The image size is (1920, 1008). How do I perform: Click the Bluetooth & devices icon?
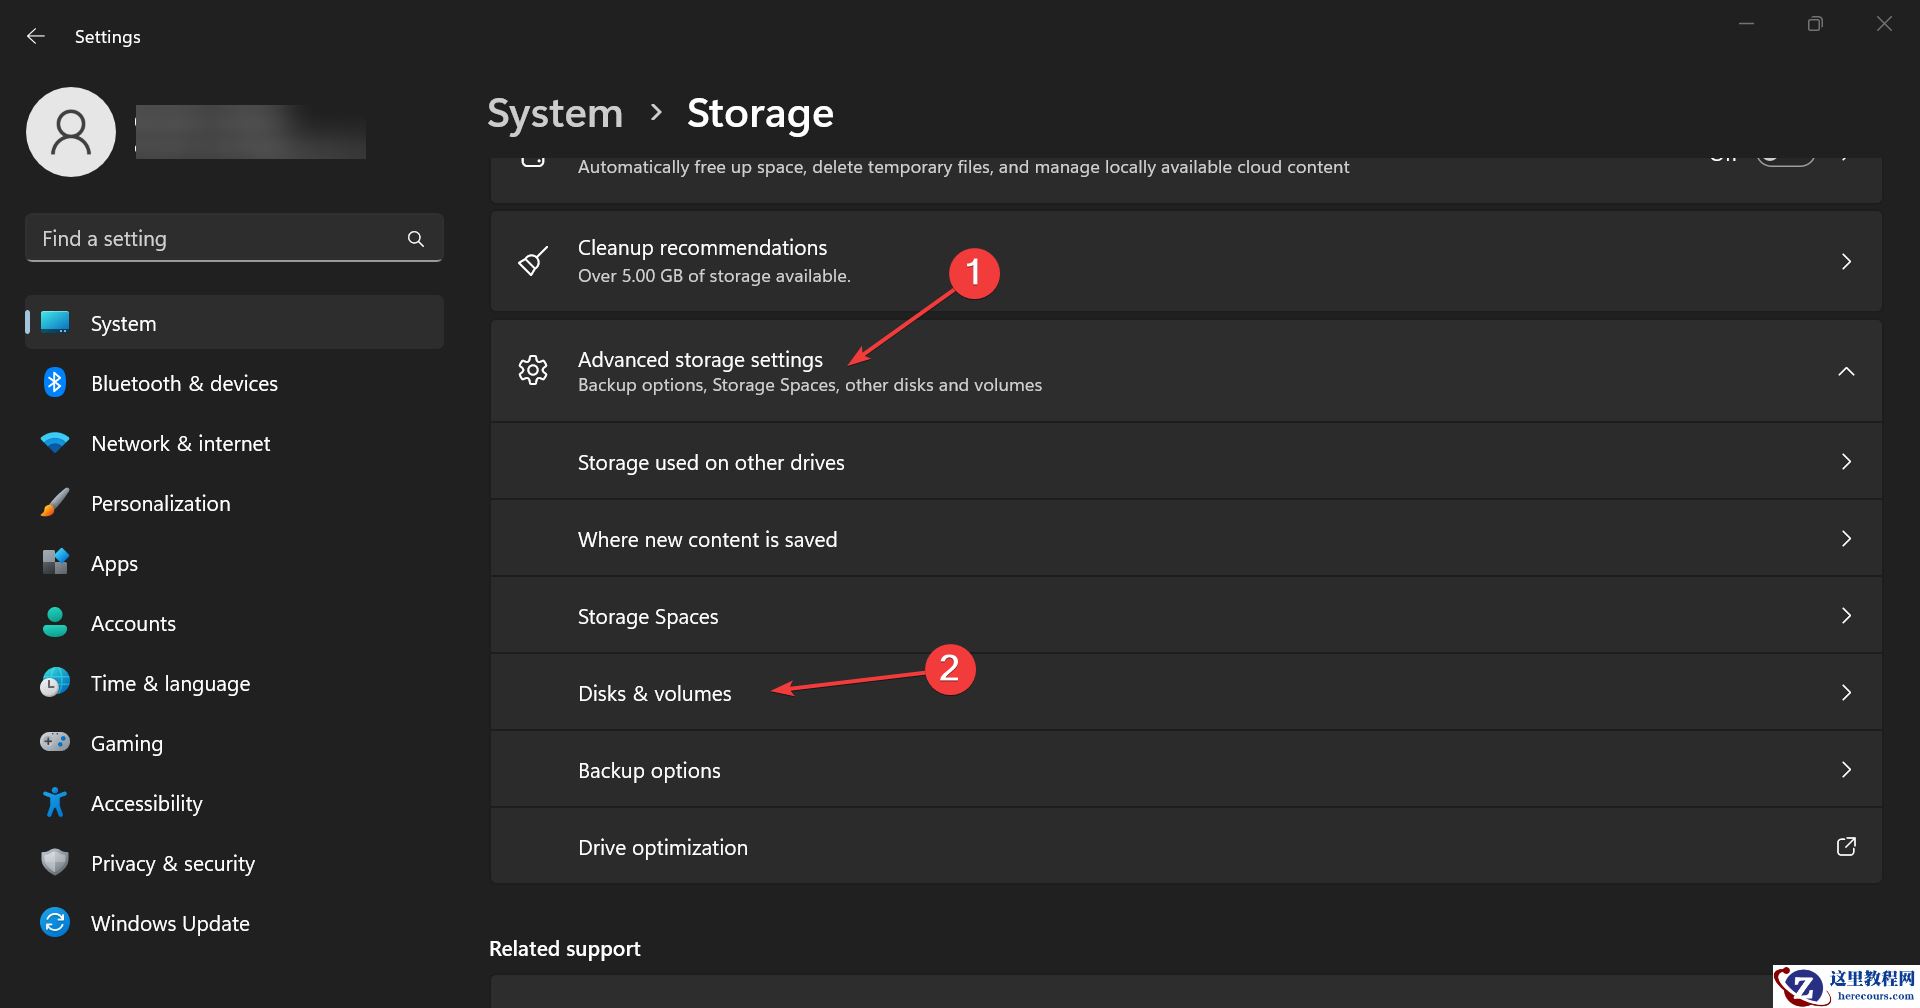[55, 383]
